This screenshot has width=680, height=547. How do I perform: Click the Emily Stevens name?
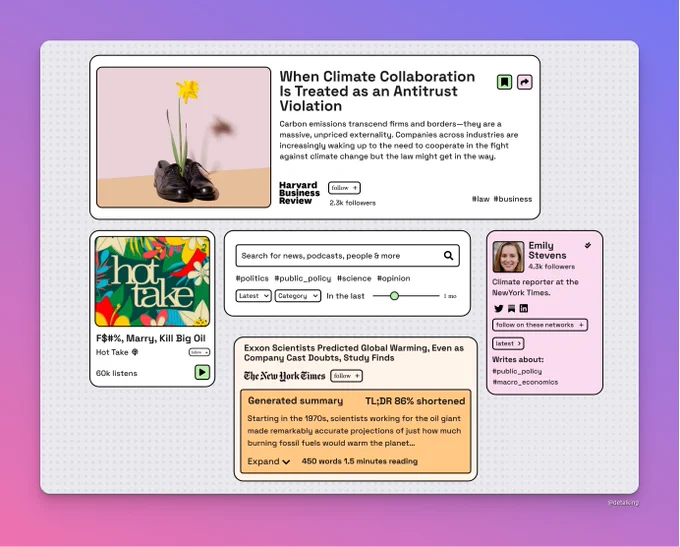point(547,250)
